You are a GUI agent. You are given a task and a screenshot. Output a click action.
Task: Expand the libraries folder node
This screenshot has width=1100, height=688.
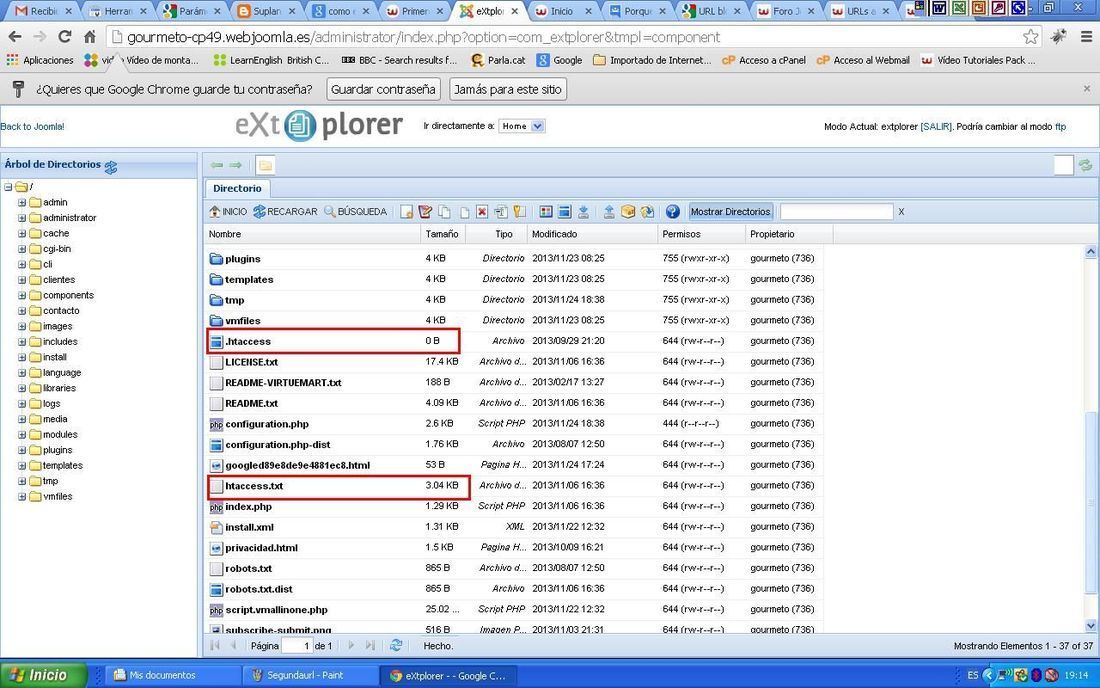(x=22, y=388)
